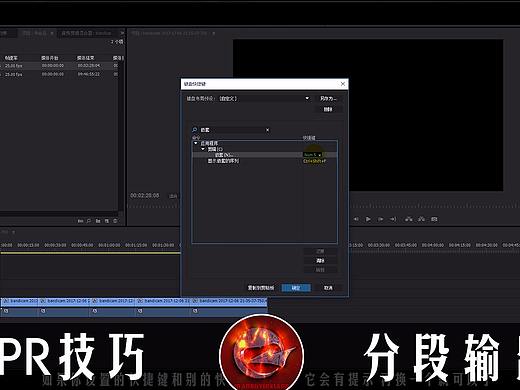The height and width of the screenshot is (390, 520).
Task: Click Play in the program monitor
Action: tap(368, 219)
